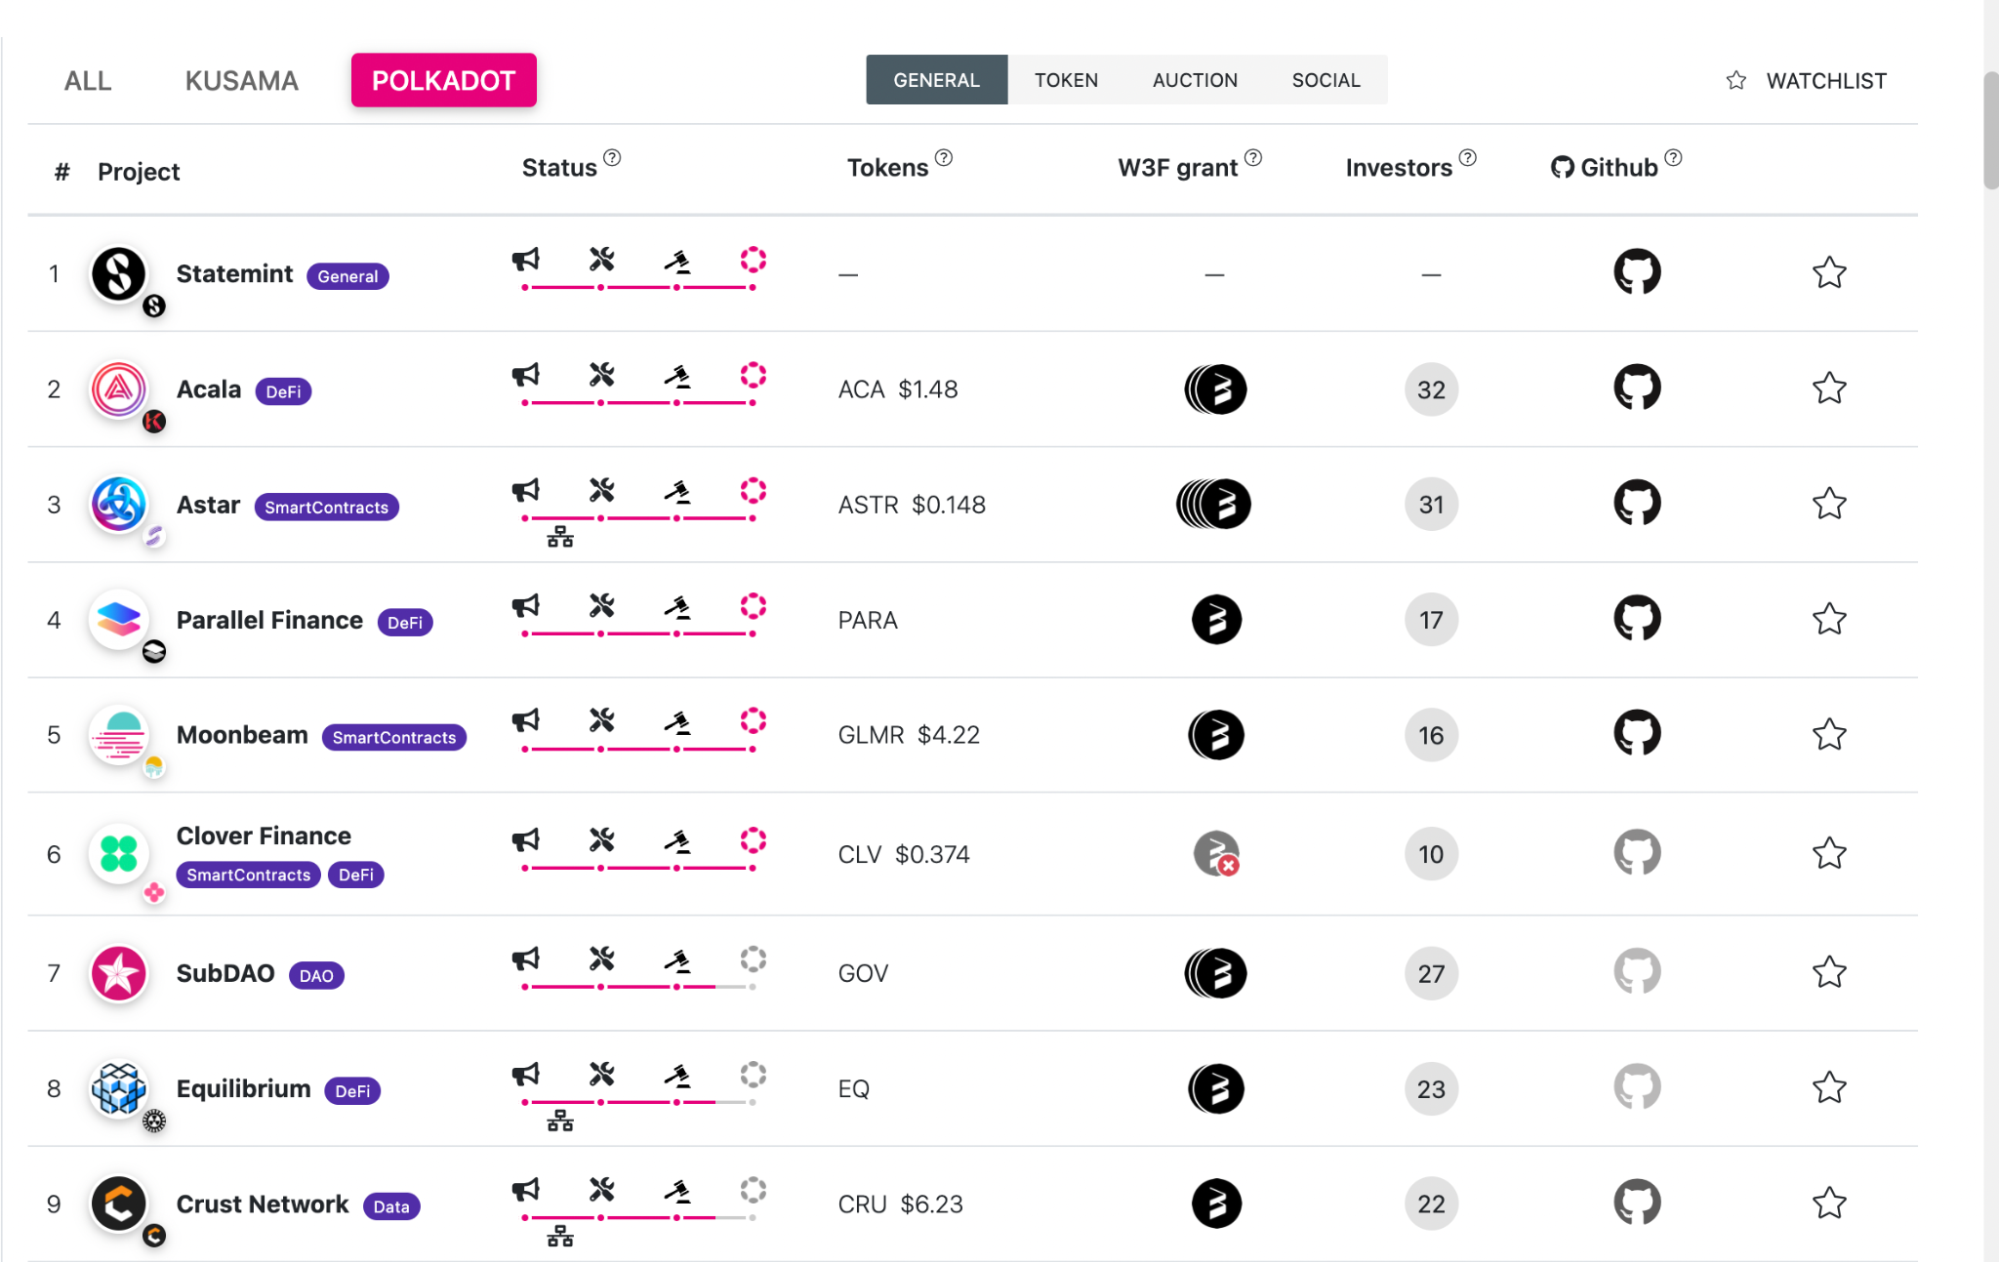Select the GENERAL view tab
Screen dimensions: 1999x1263
(x=937, y=80)
